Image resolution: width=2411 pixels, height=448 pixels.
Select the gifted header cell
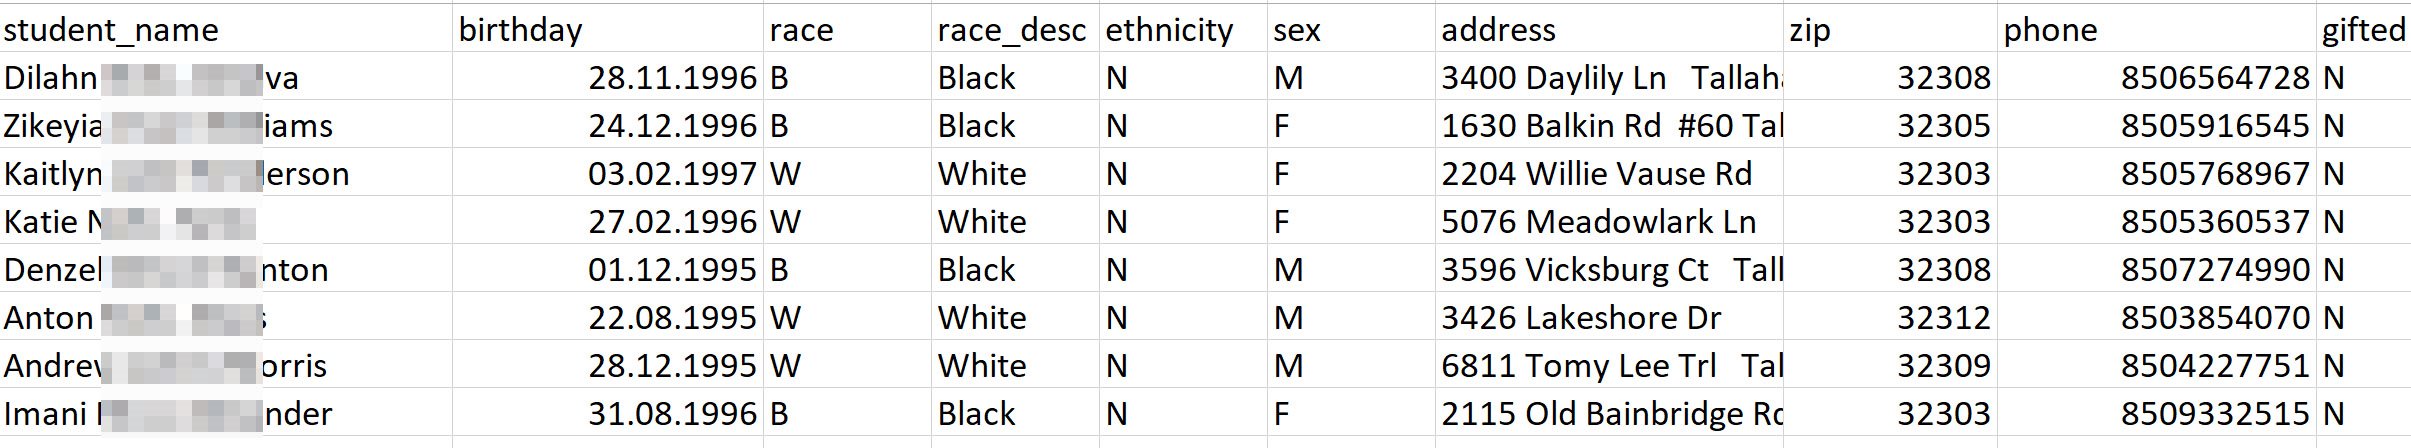click(2364, 30)
